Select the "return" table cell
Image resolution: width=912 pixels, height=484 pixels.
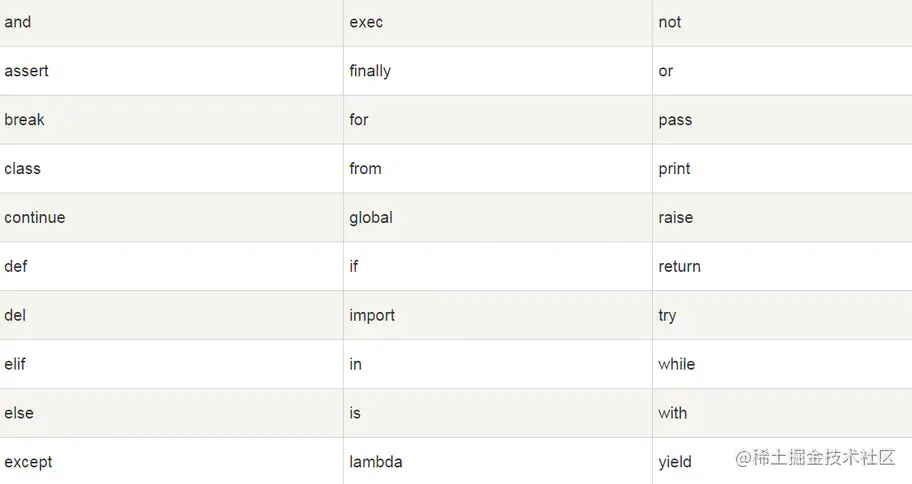coord(679,267)
